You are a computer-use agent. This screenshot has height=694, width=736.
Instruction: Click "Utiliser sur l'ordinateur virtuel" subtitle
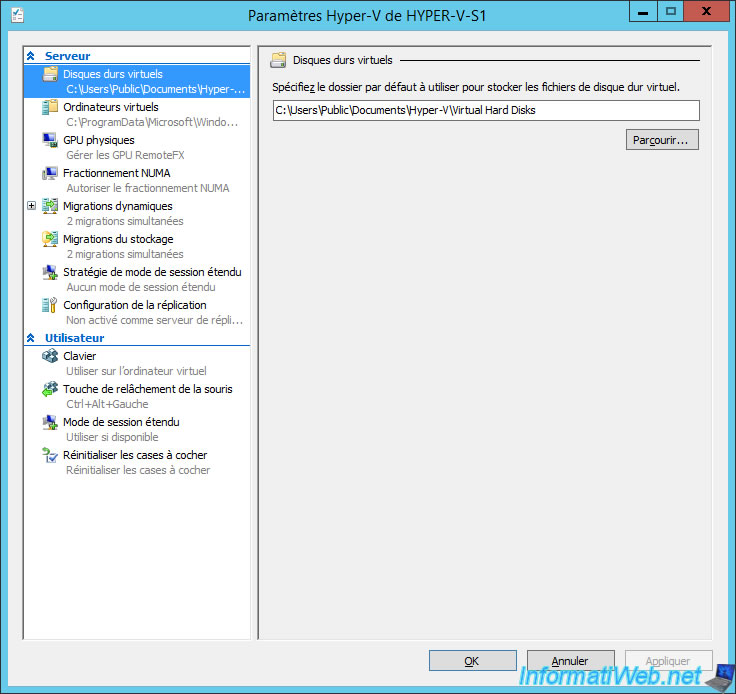[136, 371]
